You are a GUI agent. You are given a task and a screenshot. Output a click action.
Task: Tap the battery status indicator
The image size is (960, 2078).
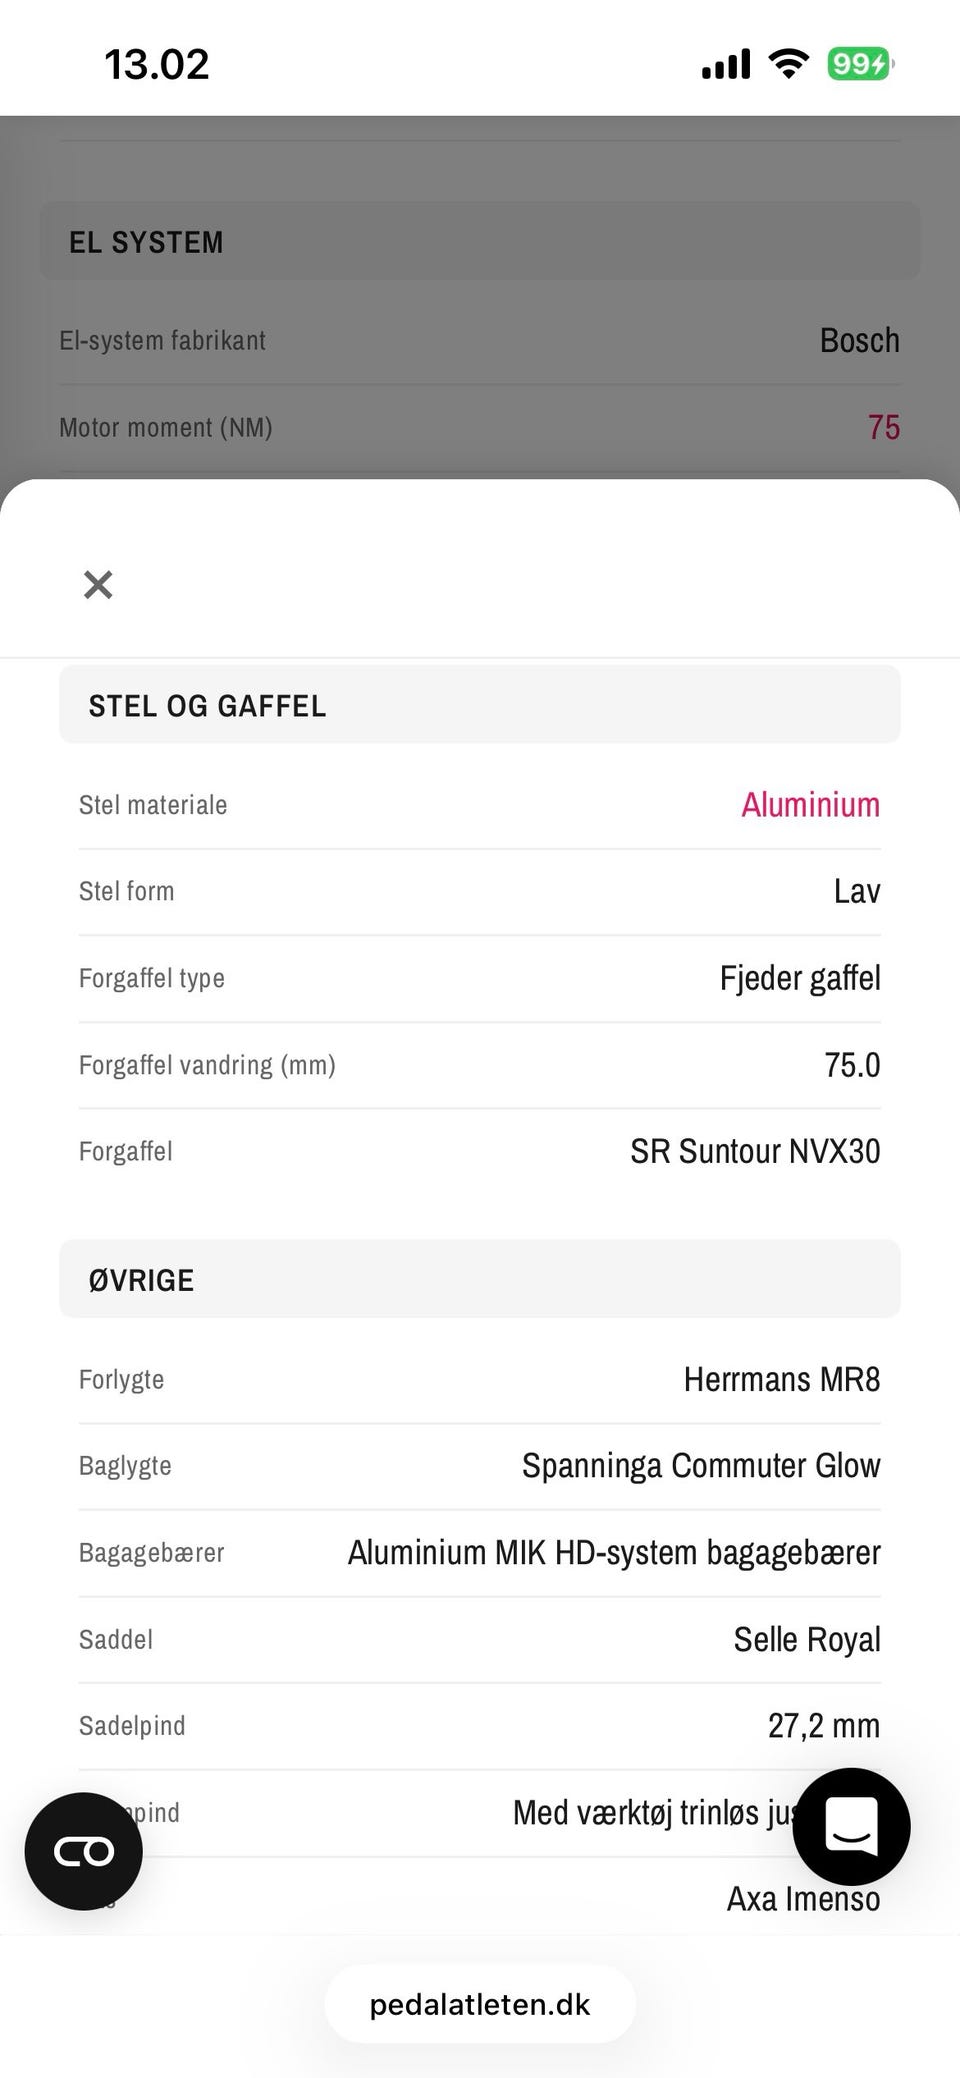pos(859,64)
